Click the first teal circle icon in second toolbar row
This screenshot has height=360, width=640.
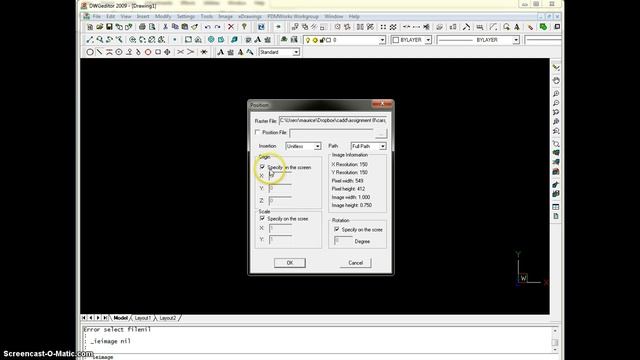point(211,40)
